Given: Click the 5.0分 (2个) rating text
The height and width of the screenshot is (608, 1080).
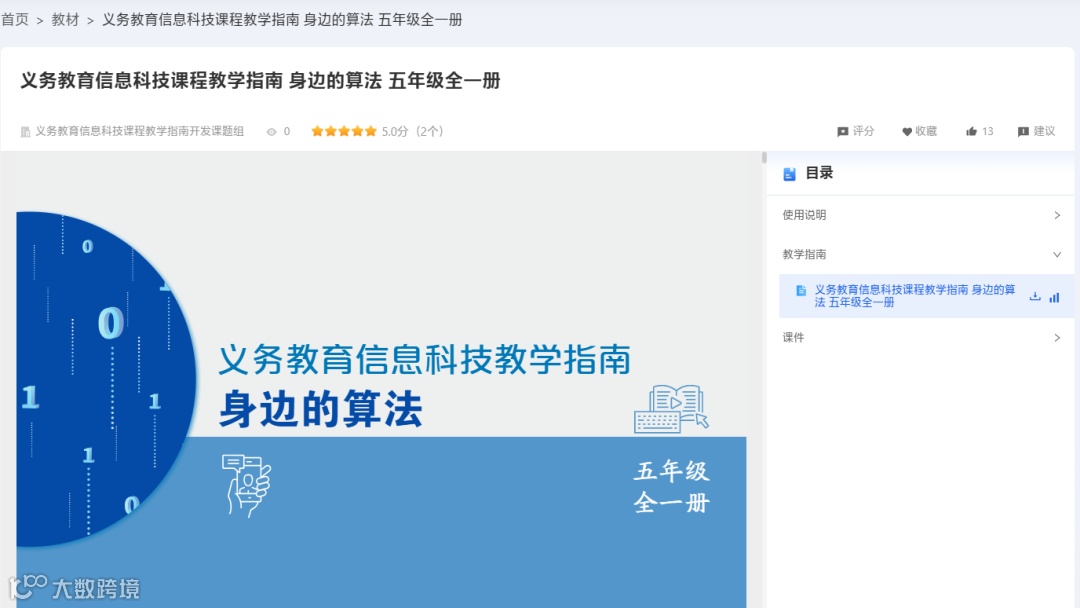Looking at the screenshot, I should [413, 131].
